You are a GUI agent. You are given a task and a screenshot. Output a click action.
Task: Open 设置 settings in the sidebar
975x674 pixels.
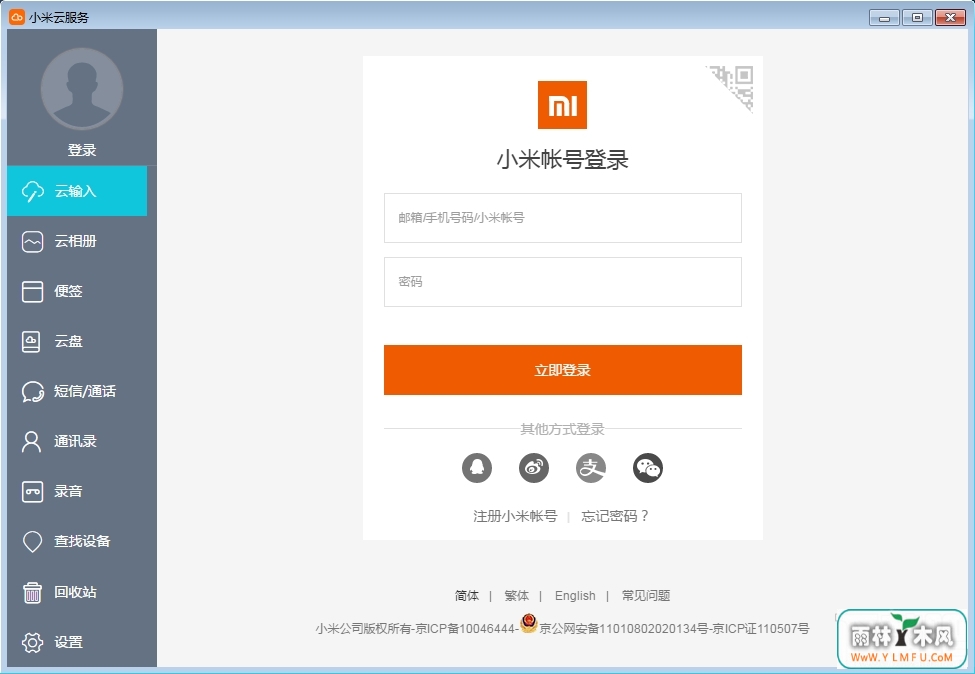(77, 642)
